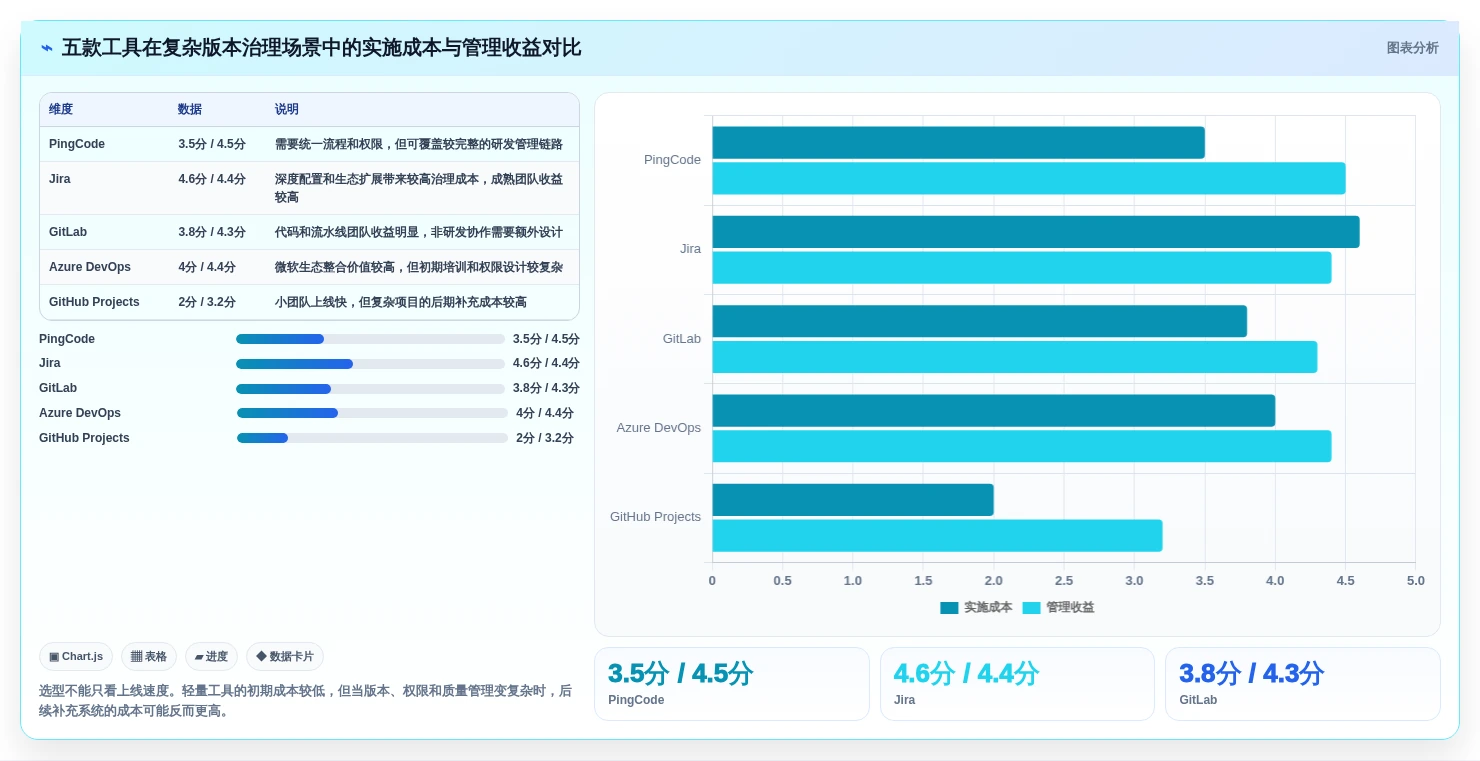This screenshot has height=761, width=1480.
Task: Select the 表格 tag chip
Action: (x=149, y=656)
